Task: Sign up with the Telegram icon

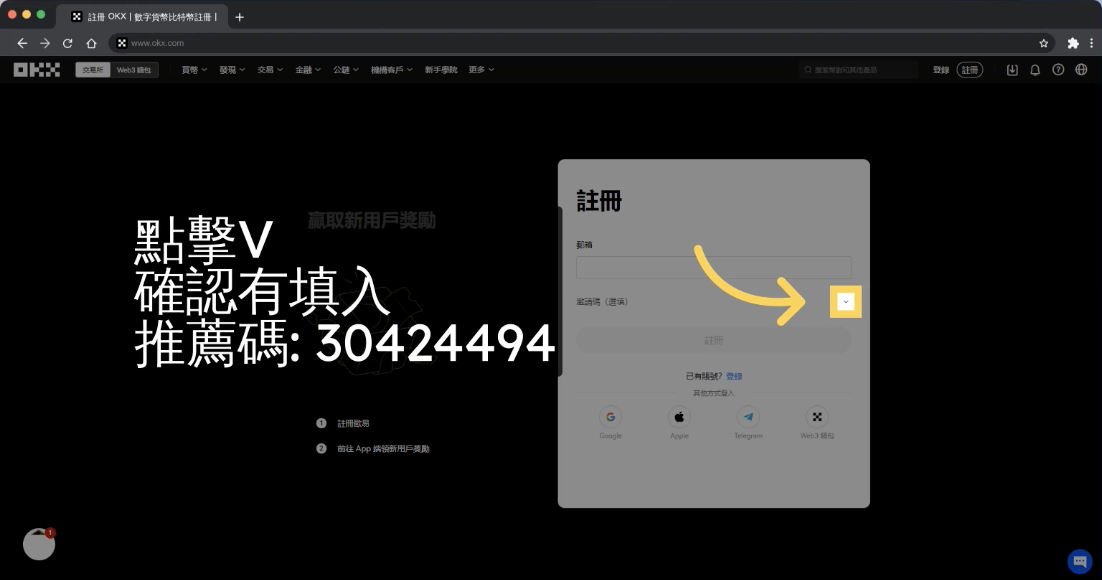Action: coord(748,417)
